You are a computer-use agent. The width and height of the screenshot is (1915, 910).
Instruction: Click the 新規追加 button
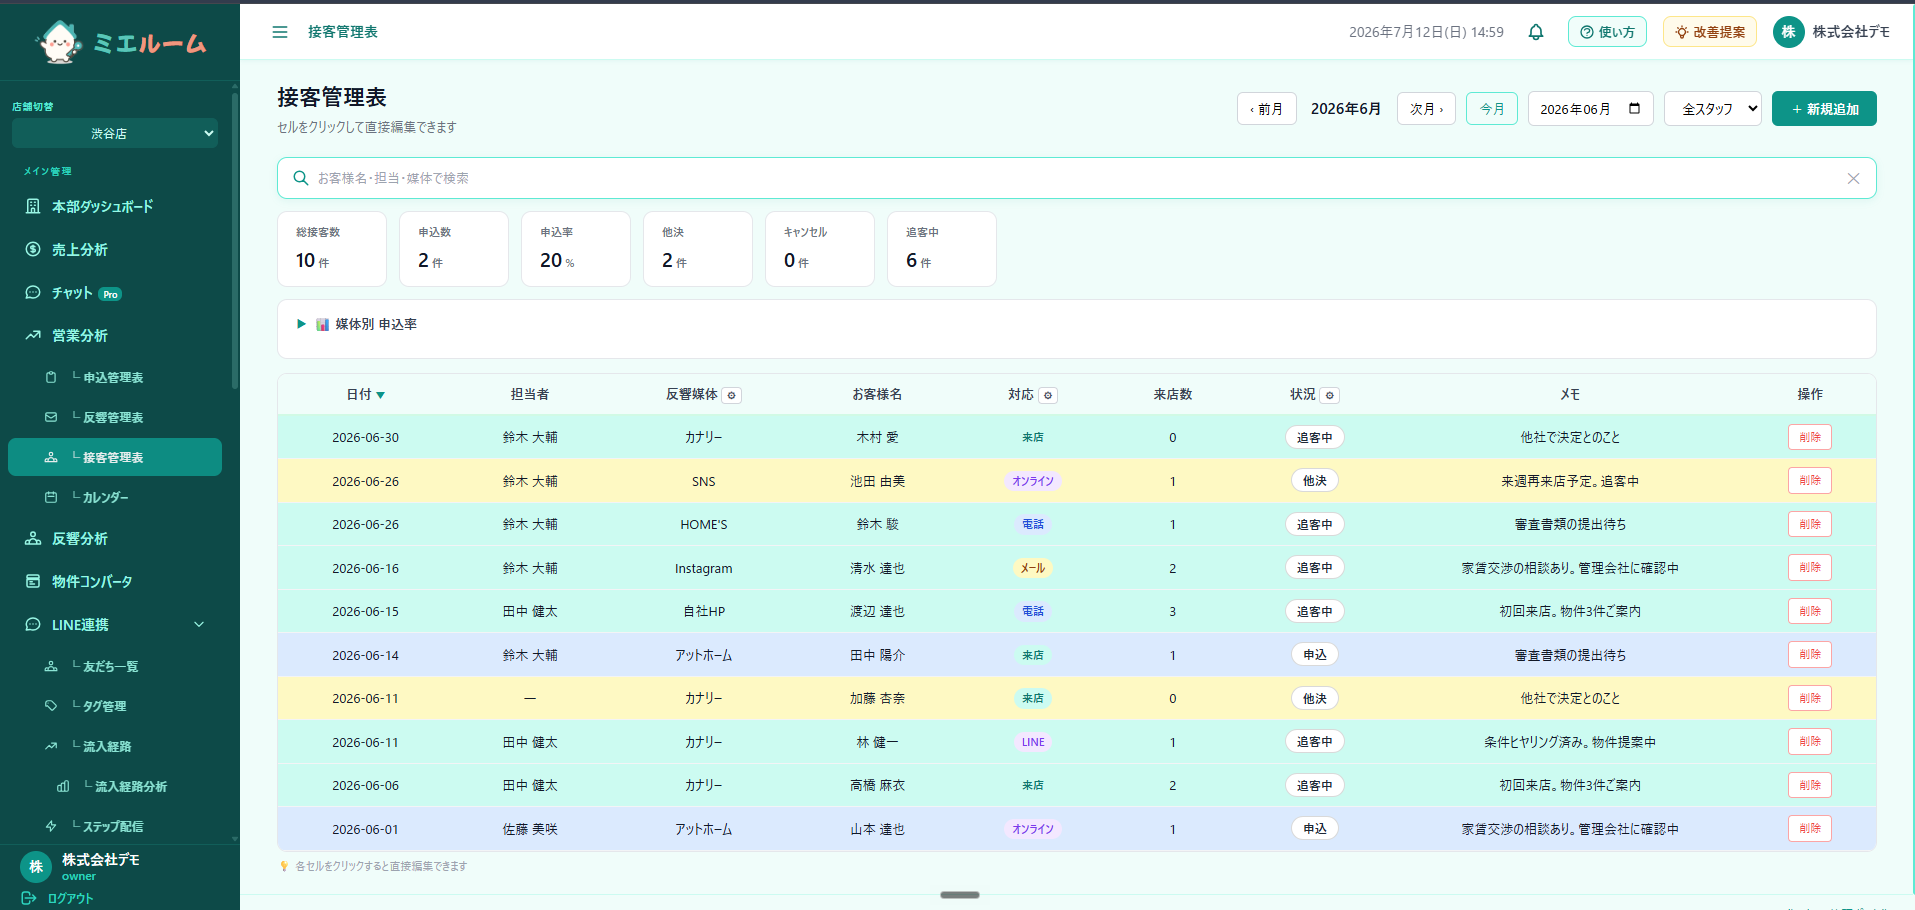coord(1824,109)
